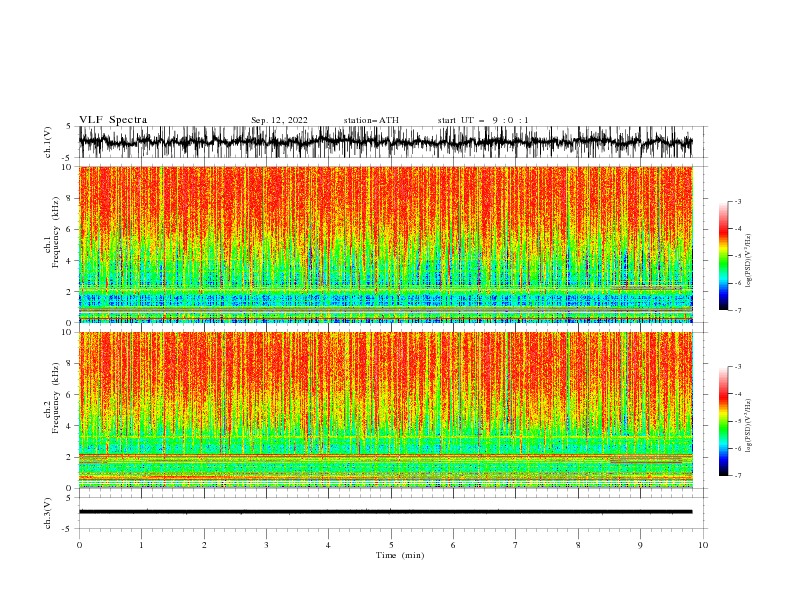Image resolution: width=792 pixels, height=612 pixels.
Task: Click the ch.1 spectrogram panel
Action: coord(385,244)
